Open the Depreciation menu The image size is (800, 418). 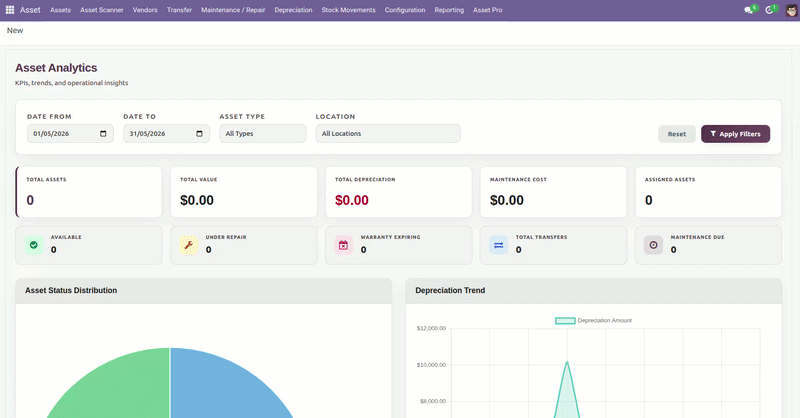click(x=293, y=10)
